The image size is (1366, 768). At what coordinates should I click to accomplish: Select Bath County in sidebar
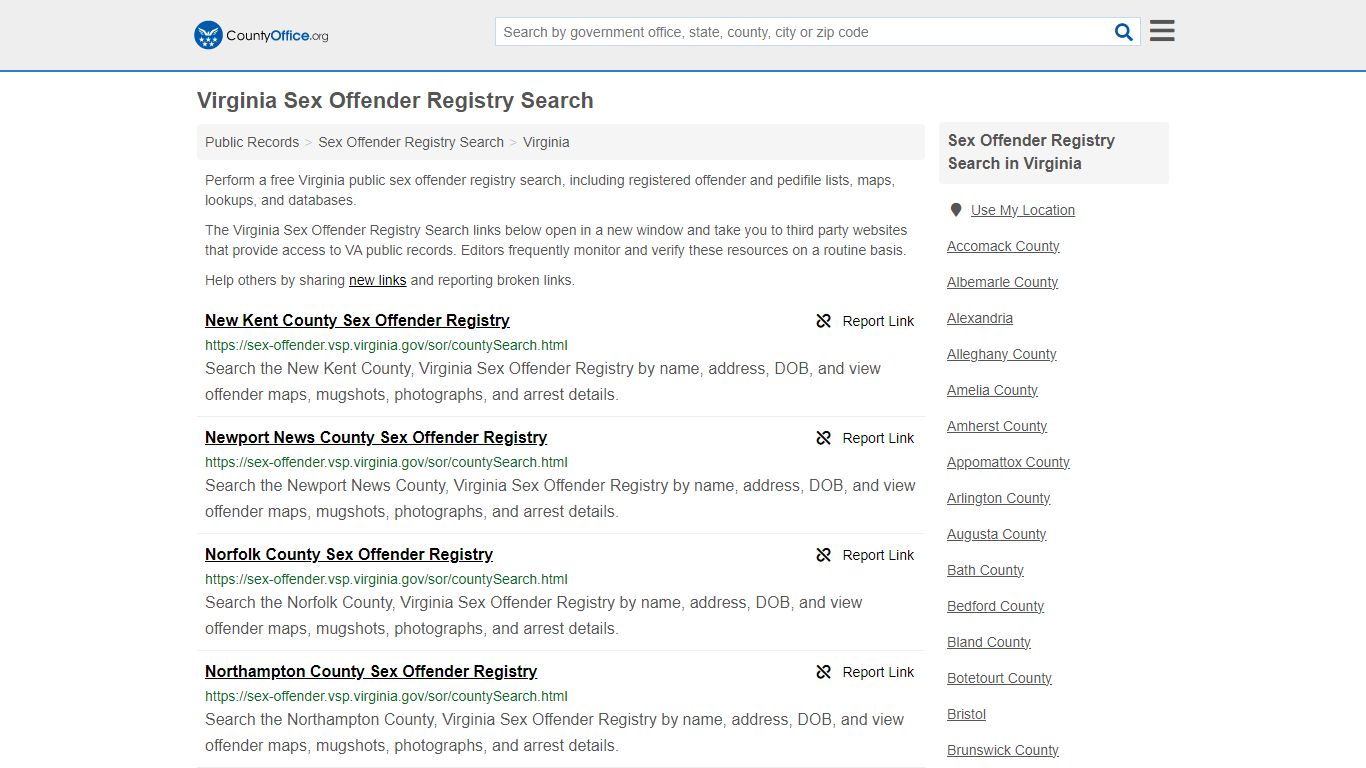click(985, 570)
